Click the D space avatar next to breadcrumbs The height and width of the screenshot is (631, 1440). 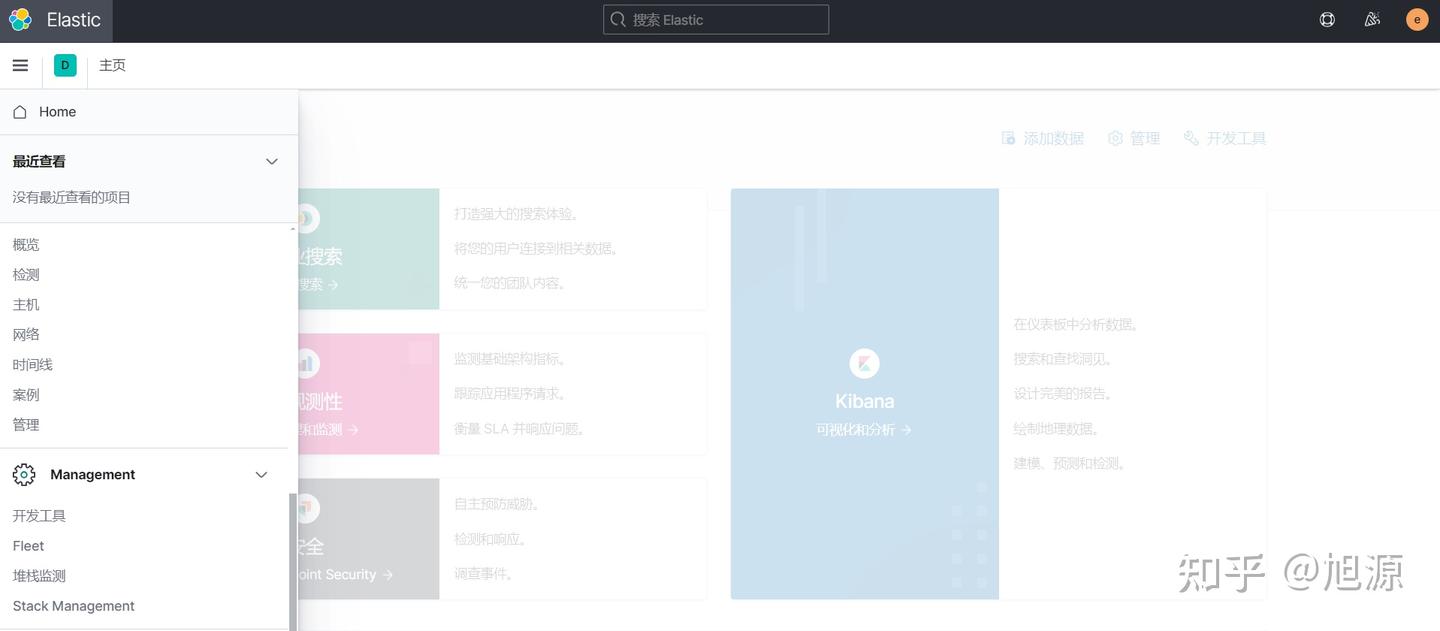tap(64, 63)
